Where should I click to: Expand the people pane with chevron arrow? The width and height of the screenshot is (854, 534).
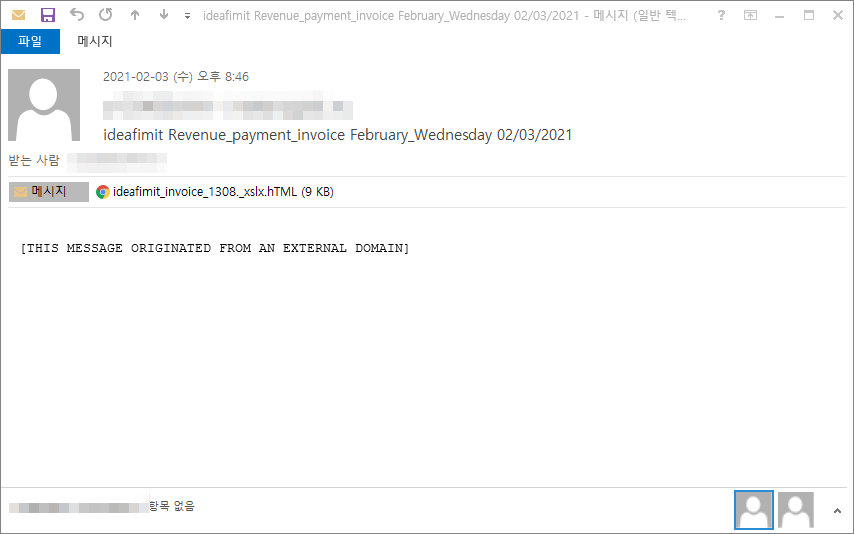point(837,511)
